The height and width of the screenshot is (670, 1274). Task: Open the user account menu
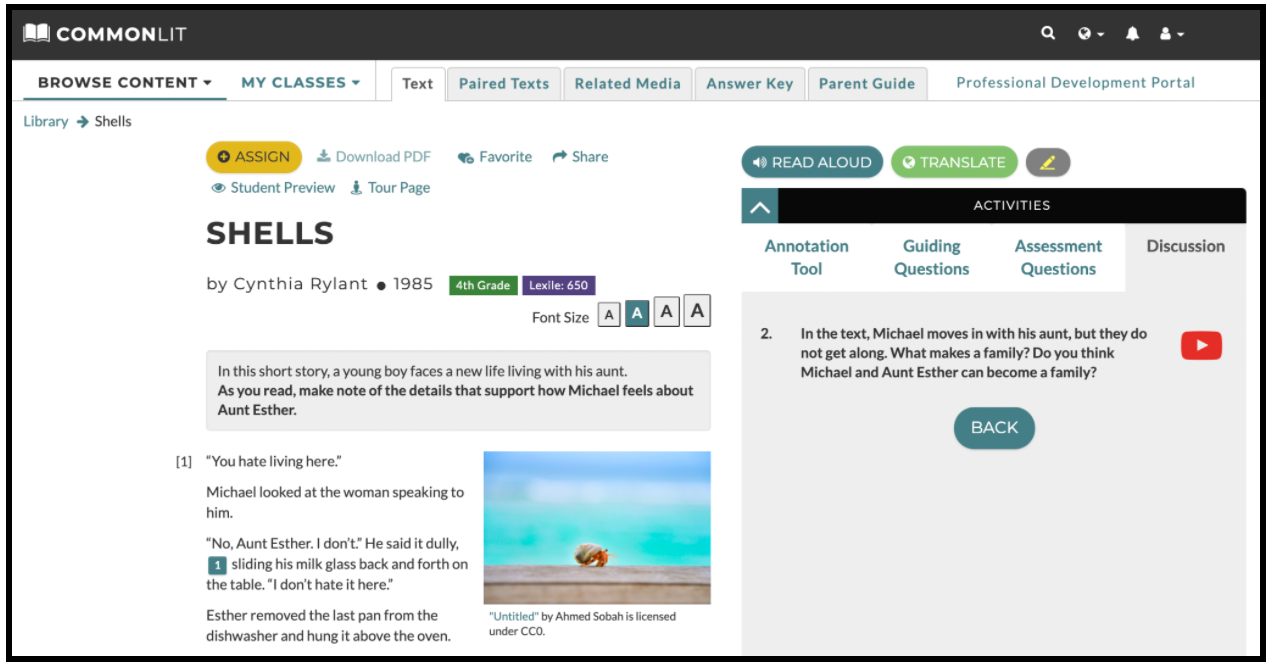pyautogui.click(x=1171, y=34)
